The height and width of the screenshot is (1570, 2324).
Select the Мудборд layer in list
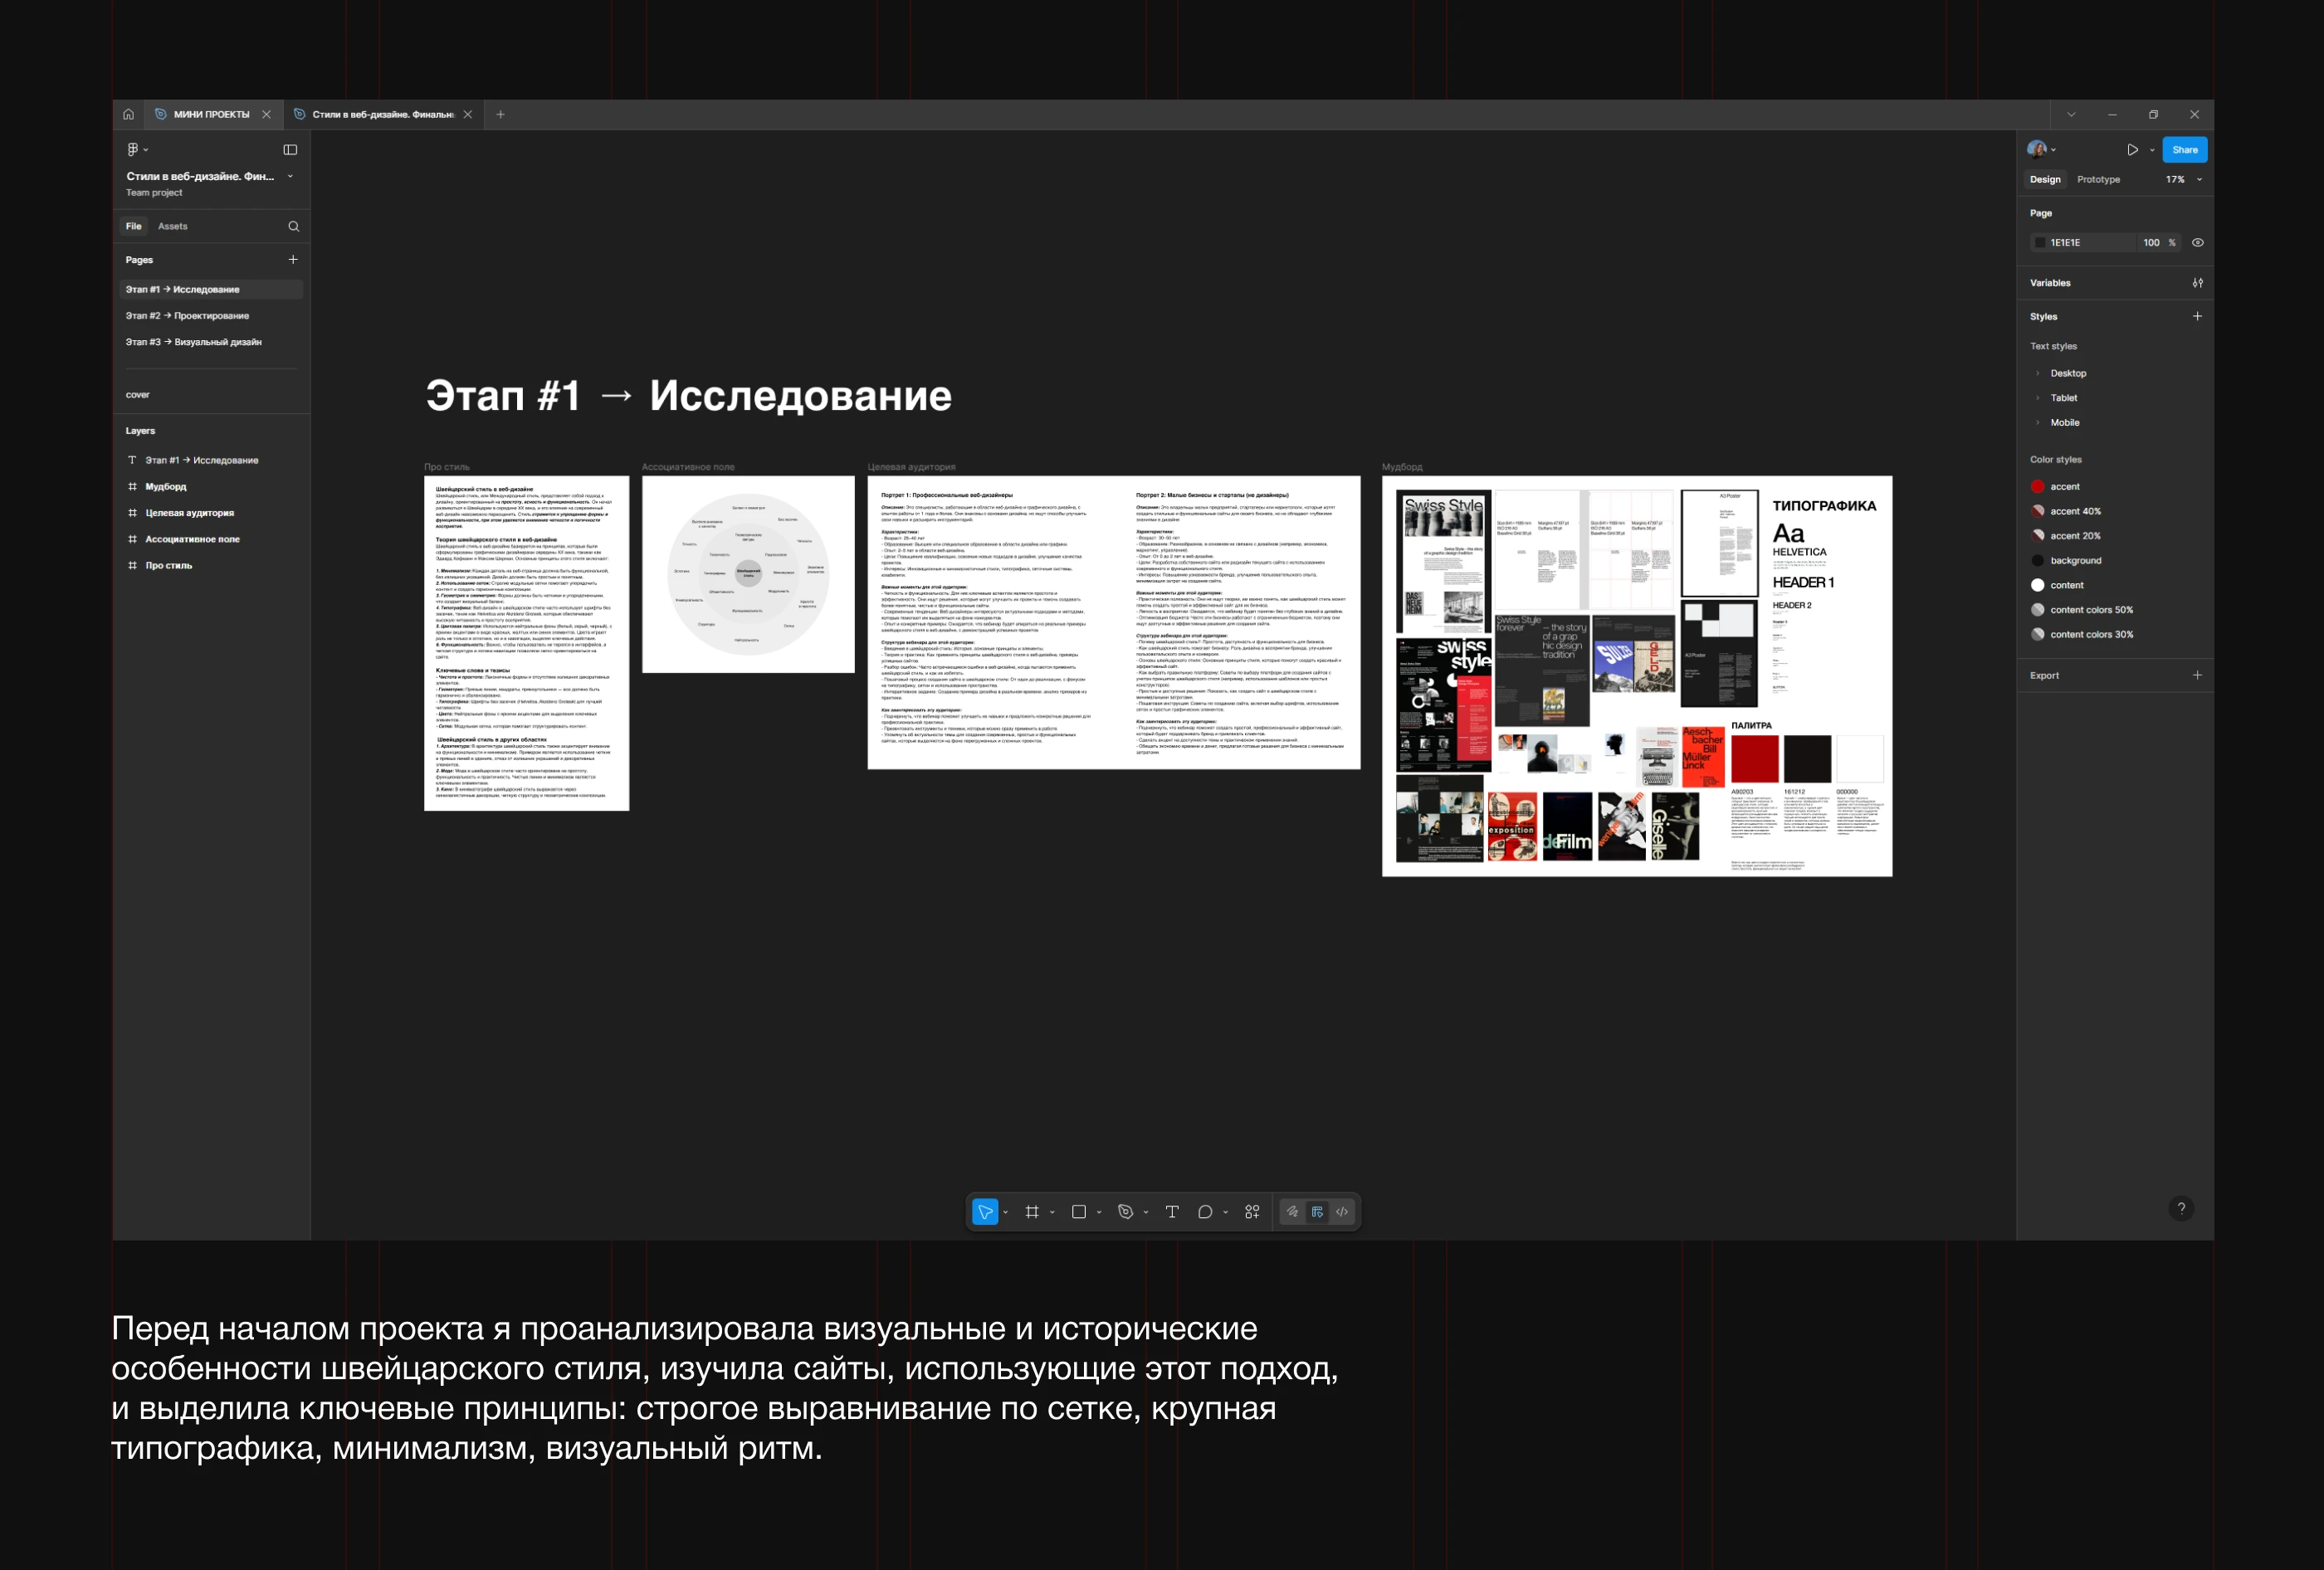(166, 487)
